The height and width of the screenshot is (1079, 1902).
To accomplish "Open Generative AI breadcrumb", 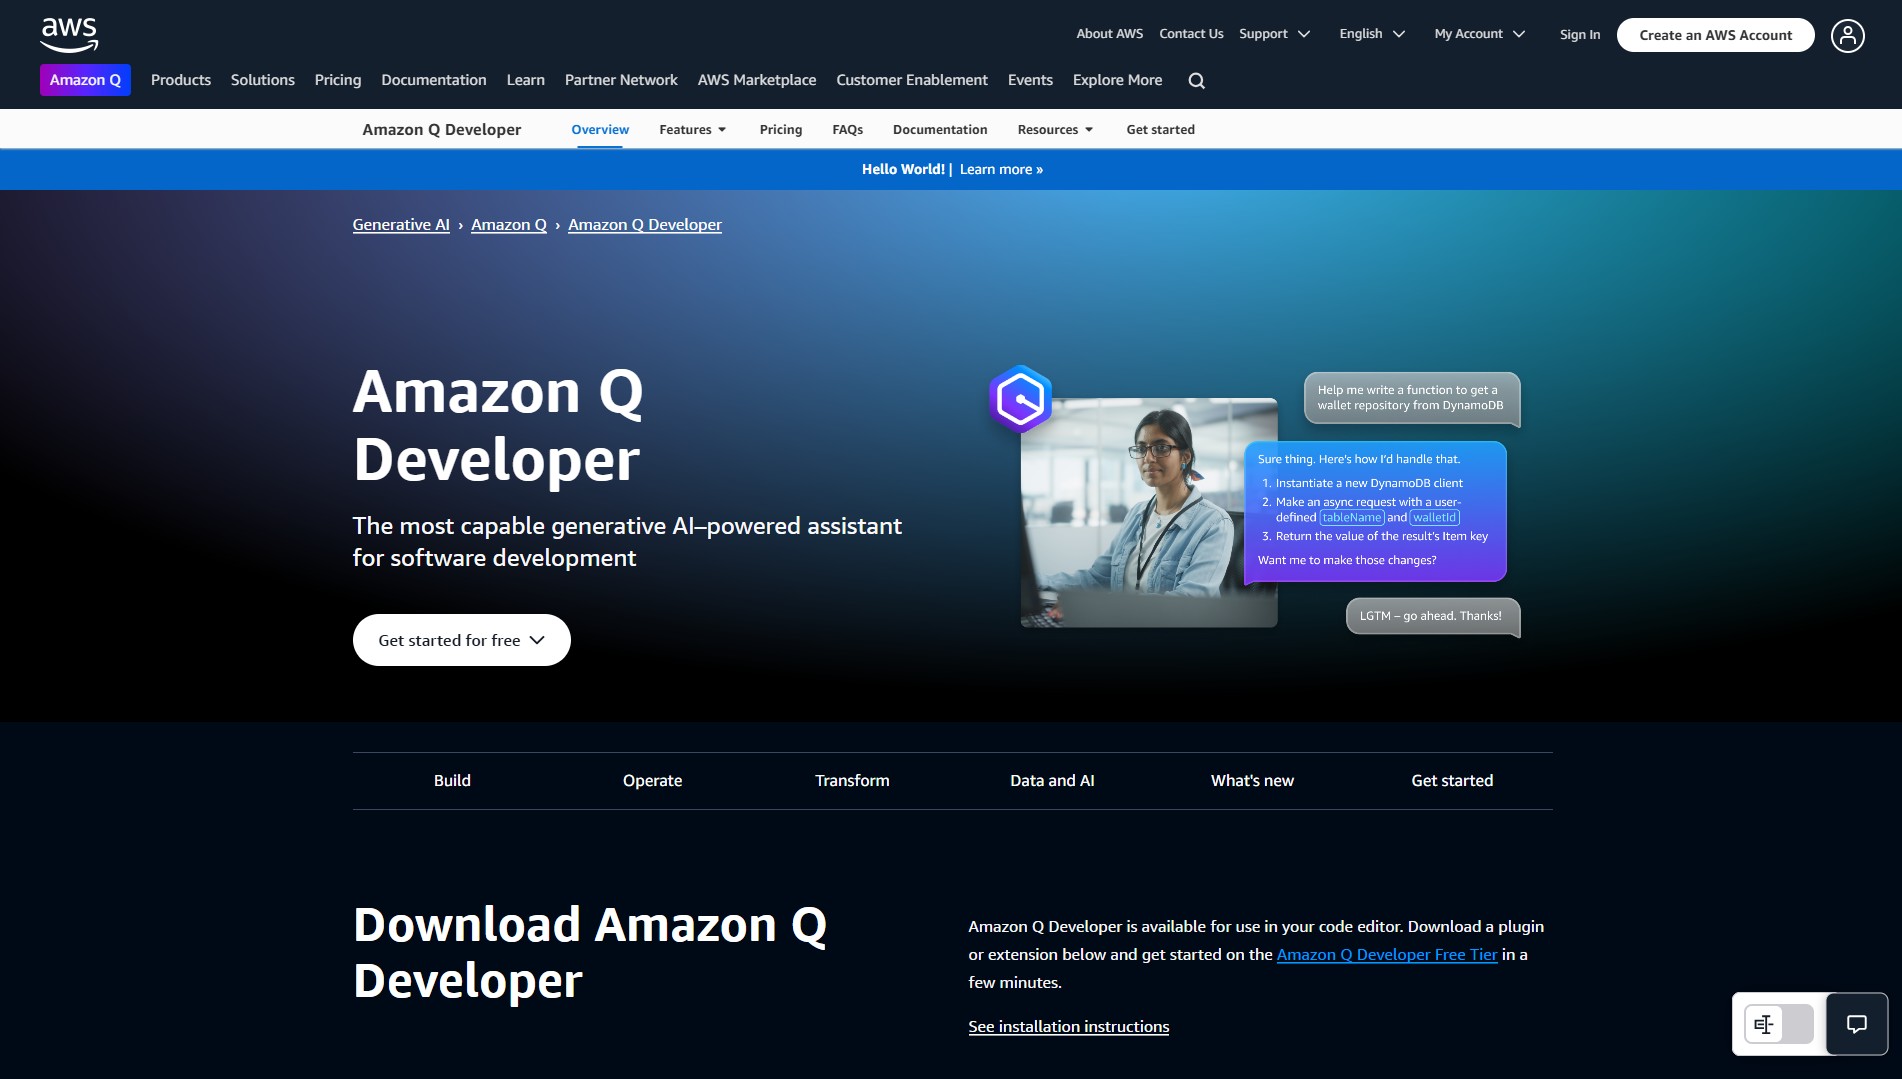I will [x=401, y=225].
